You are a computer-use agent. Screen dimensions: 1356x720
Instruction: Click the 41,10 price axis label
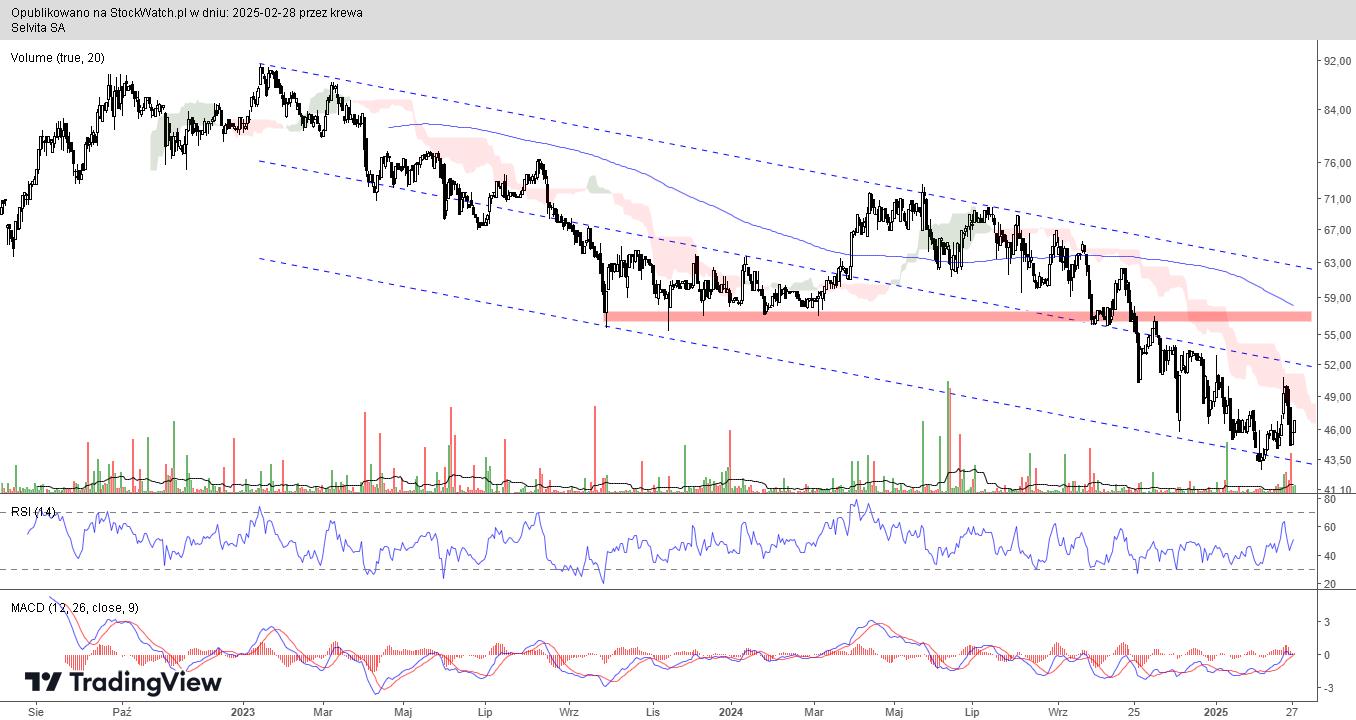click(1336, 488)
